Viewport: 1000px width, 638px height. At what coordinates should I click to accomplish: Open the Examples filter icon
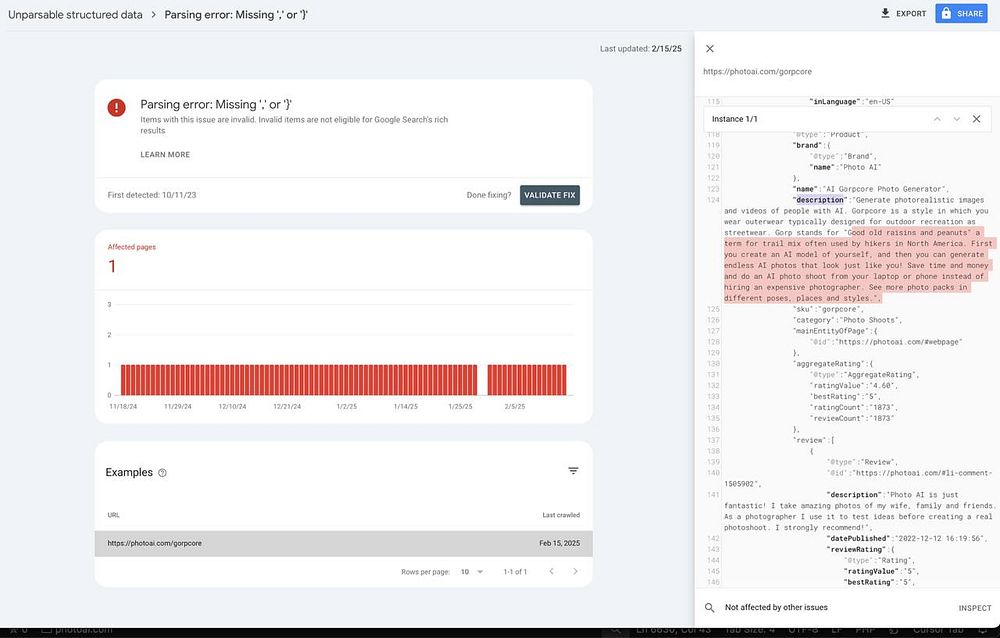(573, 471)
